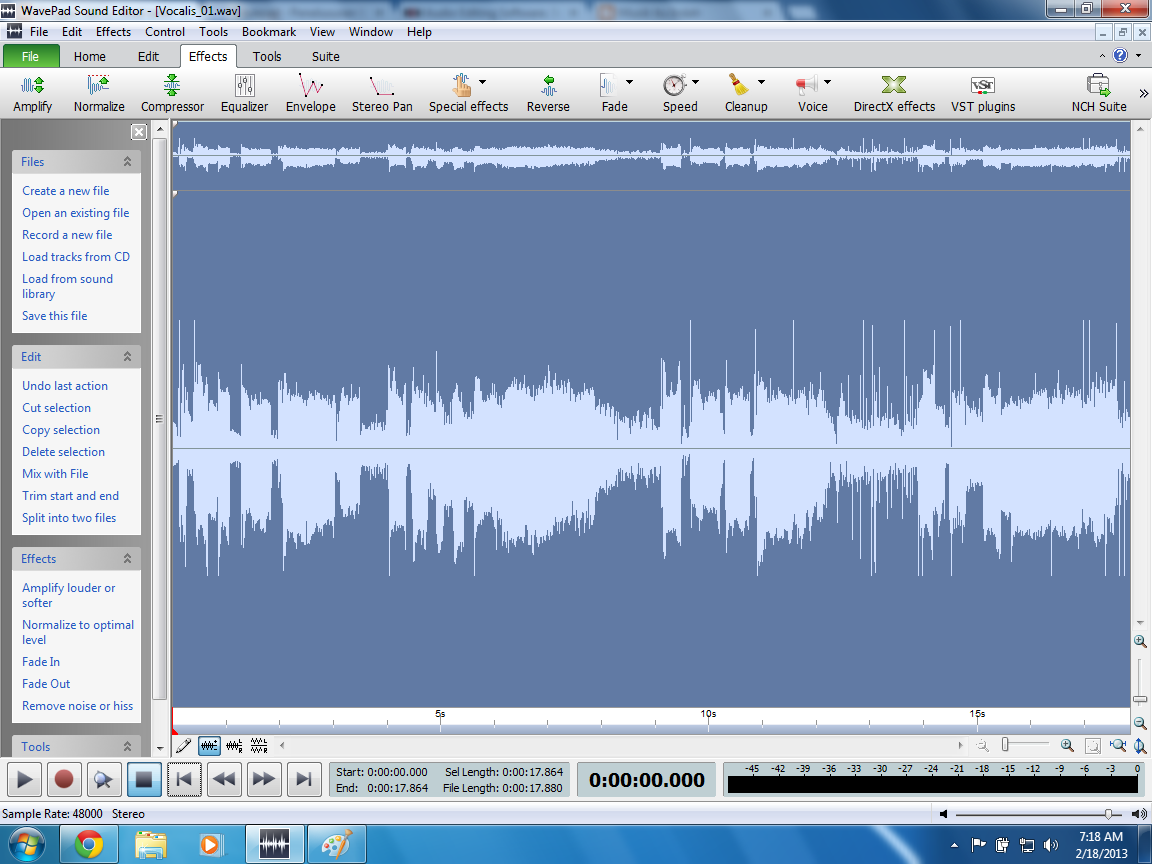
Task: Zoom in using vertical magnifier plus
Action: tap(1140, 641)
